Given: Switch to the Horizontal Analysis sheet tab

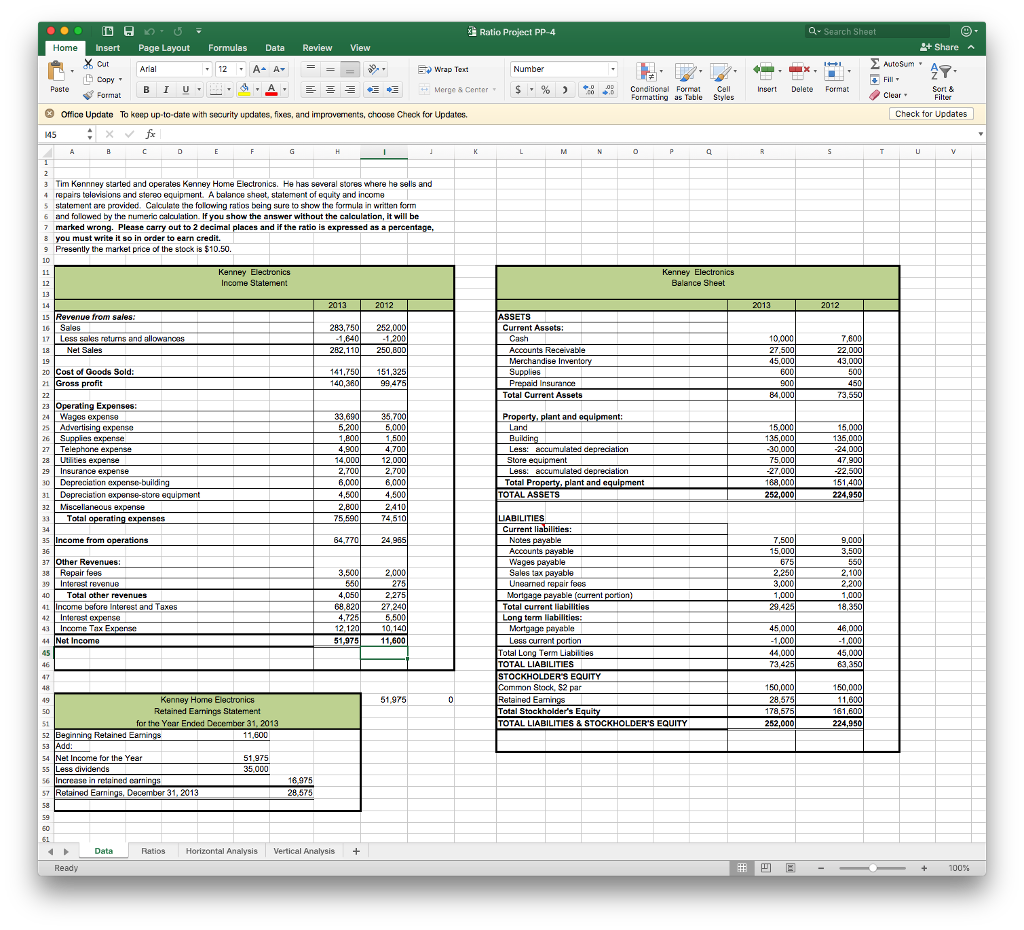Looking at the screenshot, I should coord(221,851).
